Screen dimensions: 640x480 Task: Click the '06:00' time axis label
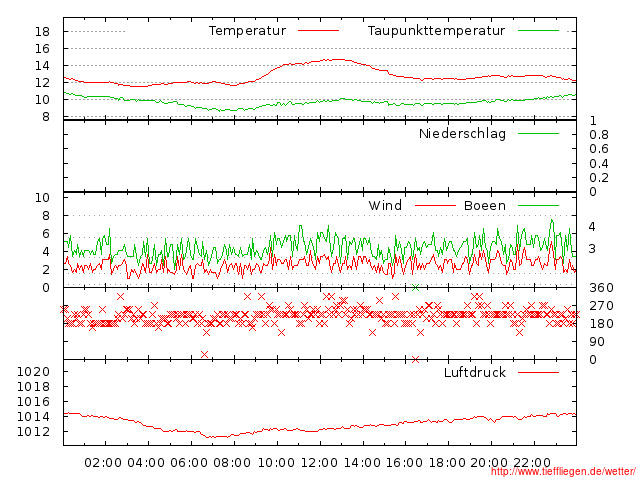[189, 463]
